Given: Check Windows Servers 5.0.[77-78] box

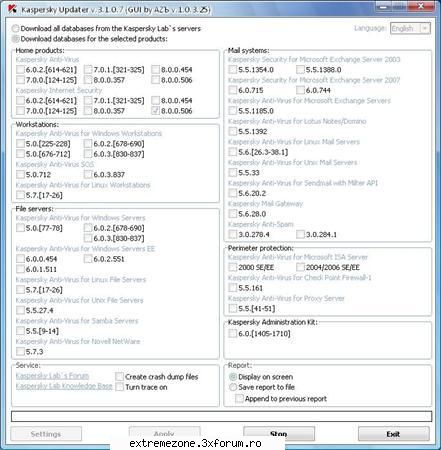Looking at the screenshot, I should pyautogui.click(x=20, y=228).
